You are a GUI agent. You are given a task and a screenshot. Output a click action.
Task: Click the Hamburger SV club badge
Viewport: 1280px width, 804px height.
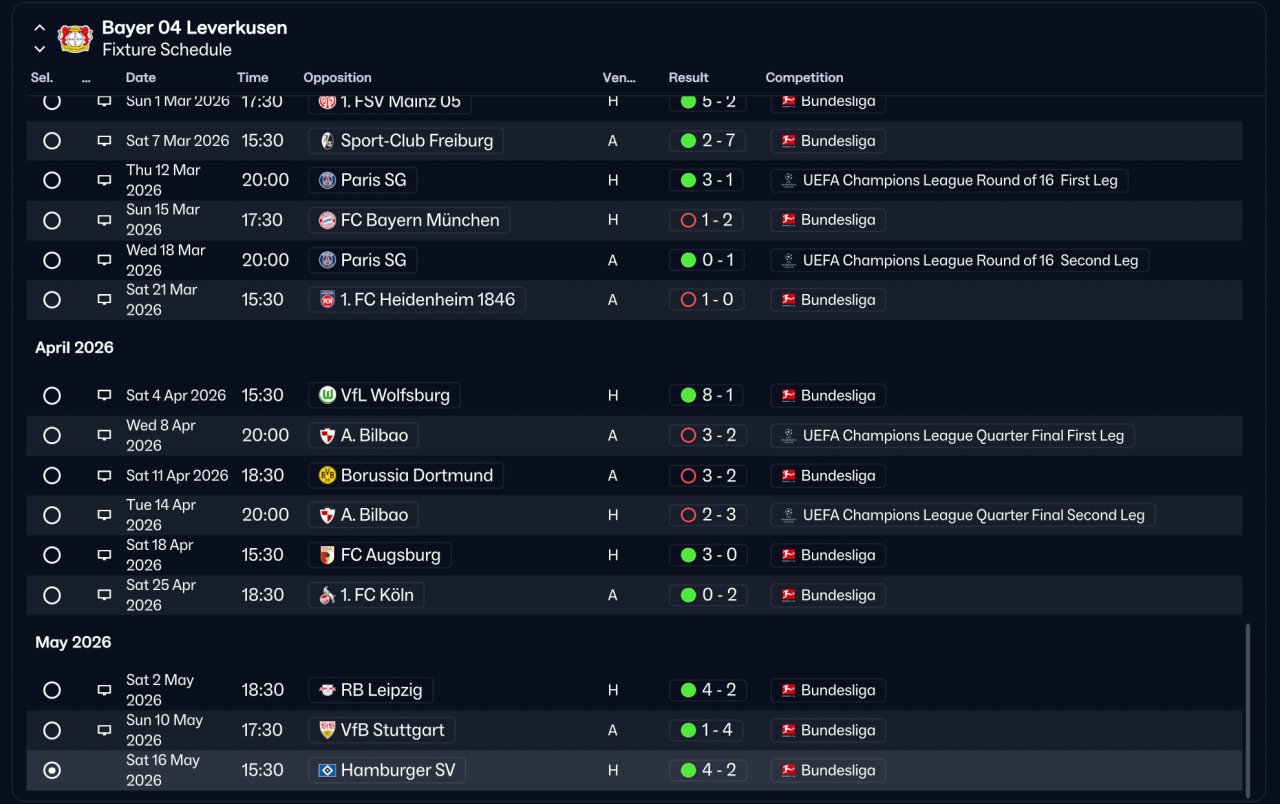click(x=327, y=770)
